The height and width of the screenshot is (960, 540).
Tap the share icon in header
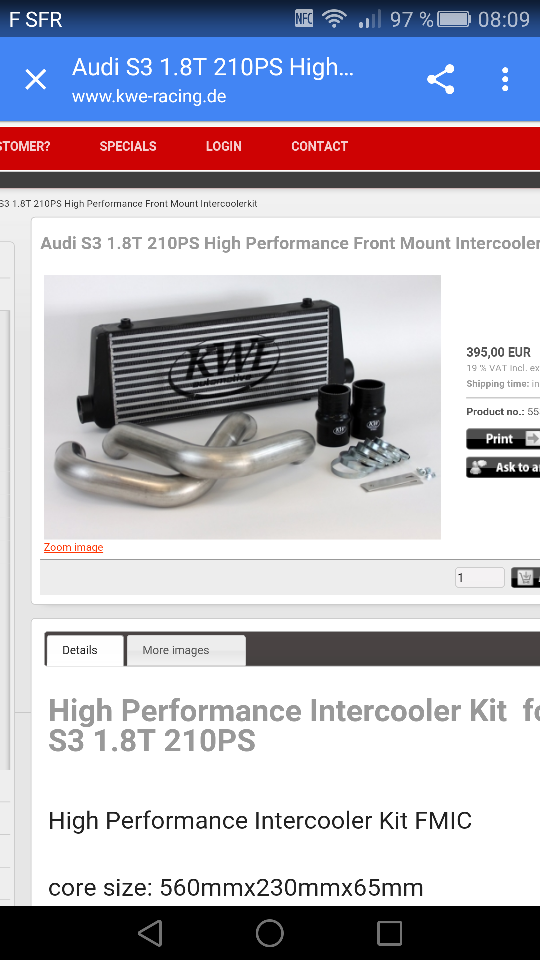pyautogui.click(x=441, y=79)
